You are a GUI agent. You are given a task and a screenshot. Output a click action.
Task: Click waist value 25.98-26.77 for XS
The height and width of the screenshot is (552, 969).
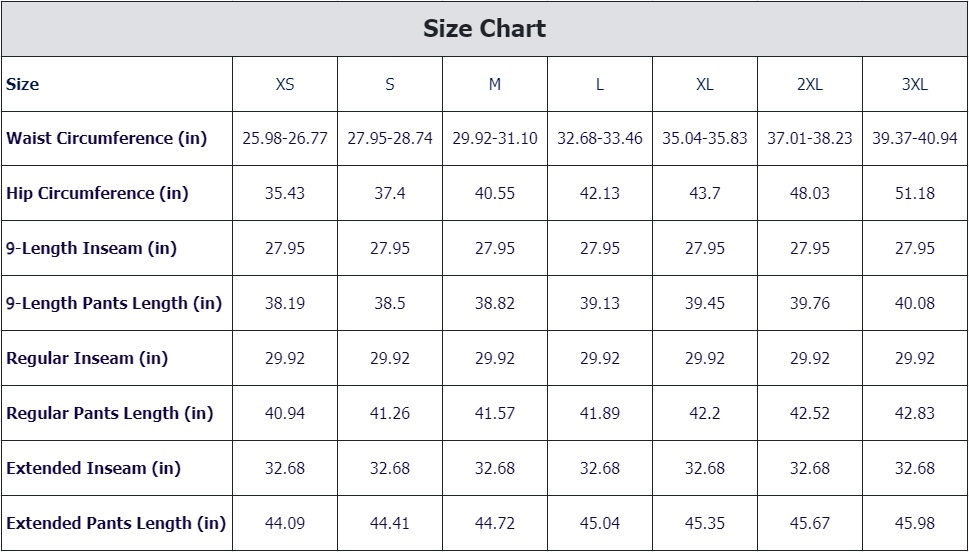coord(285,138)
